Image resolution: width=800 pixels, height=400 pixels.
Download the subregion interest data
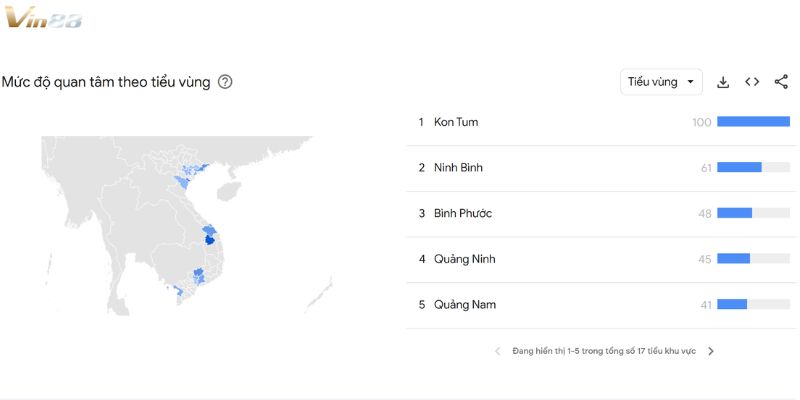723,82
